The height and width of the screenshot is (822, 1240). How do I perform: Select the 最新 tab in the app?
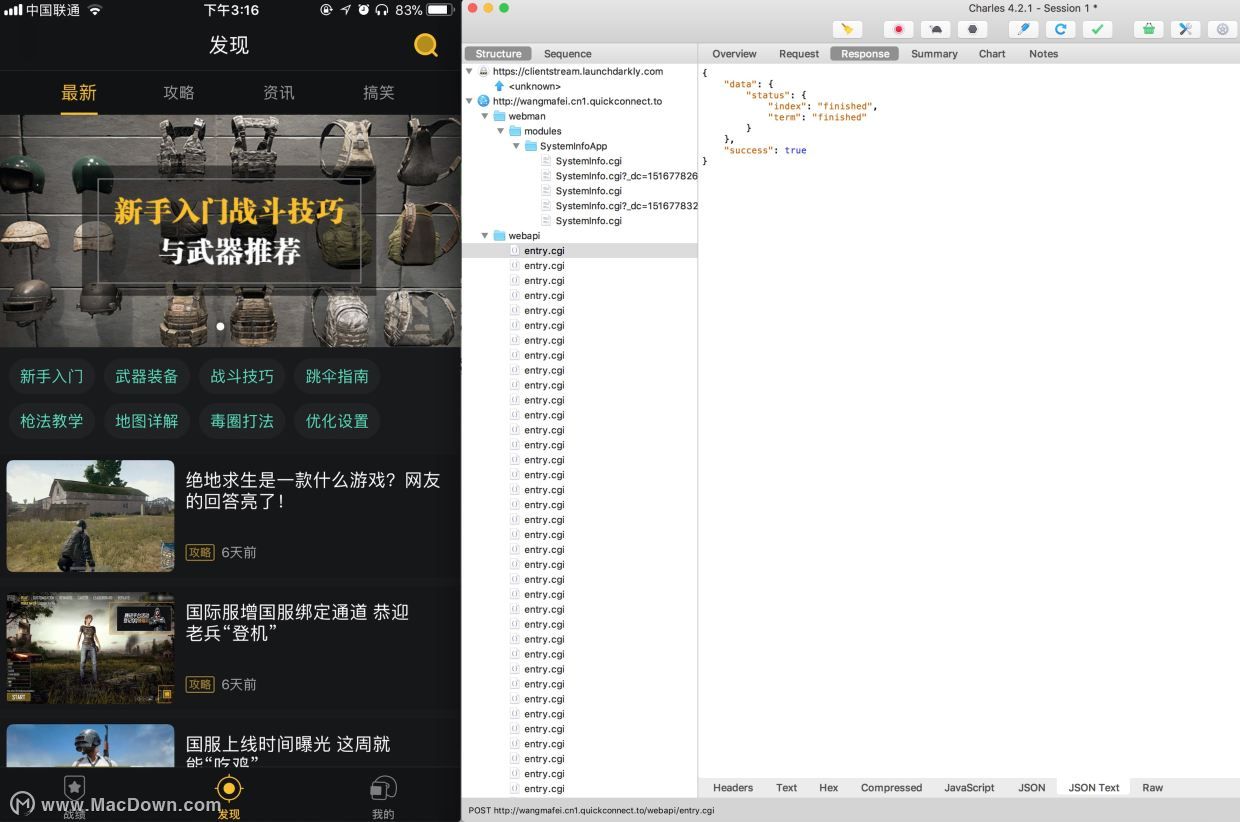(x=79, y=93)
